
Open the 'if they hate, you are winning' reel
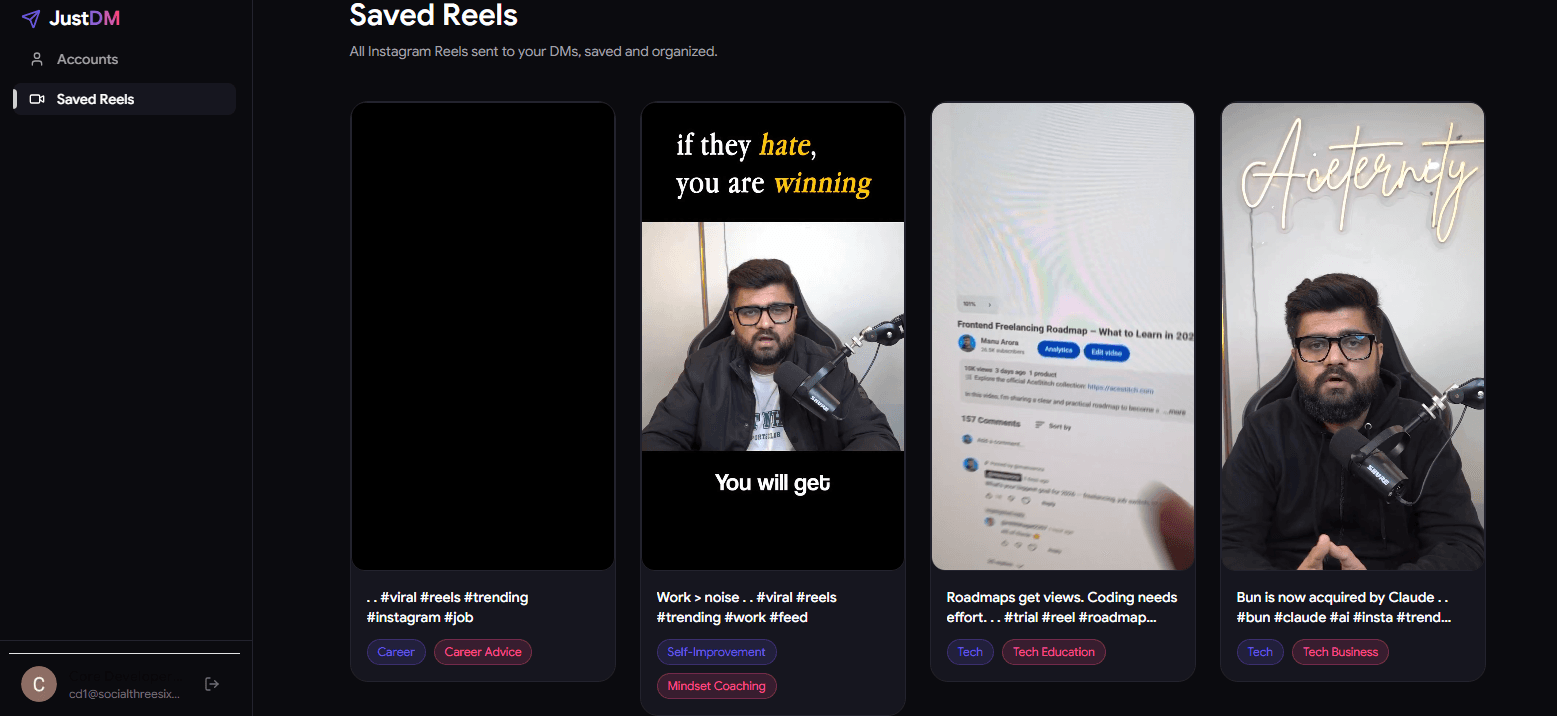[x=772, y=335]
